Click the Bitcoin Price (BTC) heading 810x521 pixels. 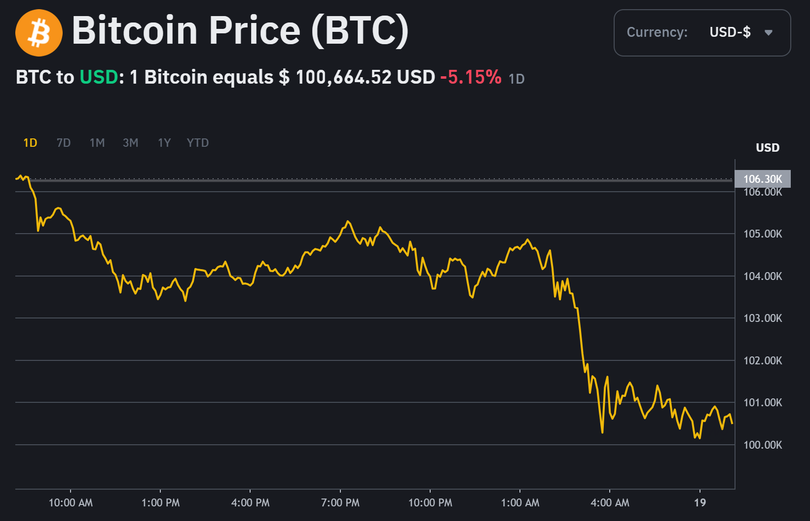pyautogui.click(x=240, y=33)
